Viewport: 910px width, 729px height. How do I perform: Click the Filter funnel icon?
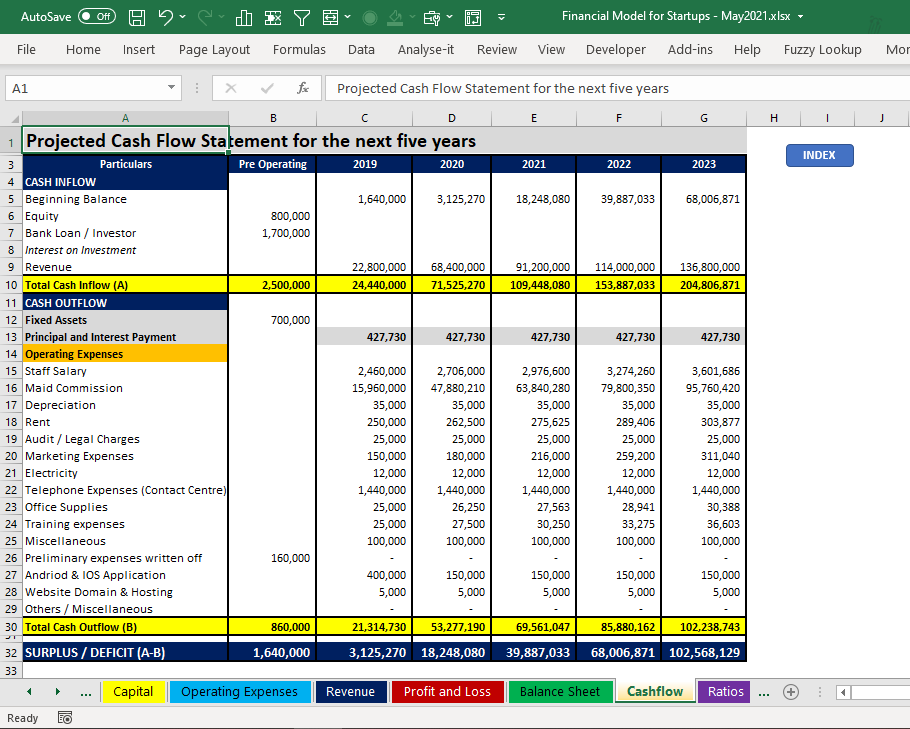[x=302, y=17]
